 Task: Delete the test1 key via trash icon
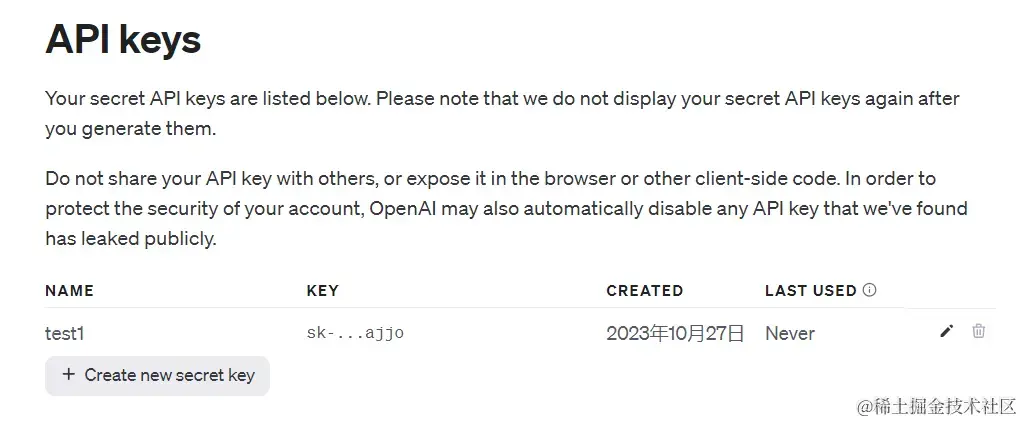(978, 331)
